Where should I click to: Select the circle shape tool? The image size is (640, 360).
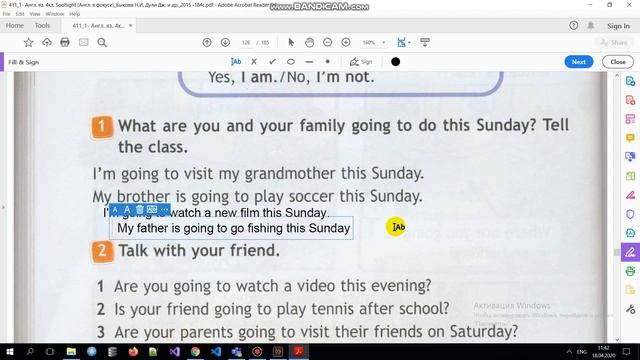pyautogui.click(x=291, y=62)
